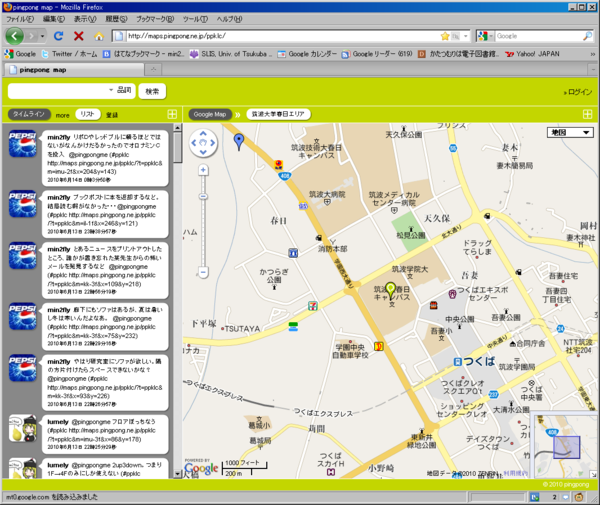Open the Twitter / ホーム bookmark
Viewport: 600px width, 505px height.
pyautogui.click(x=70, y=54)
